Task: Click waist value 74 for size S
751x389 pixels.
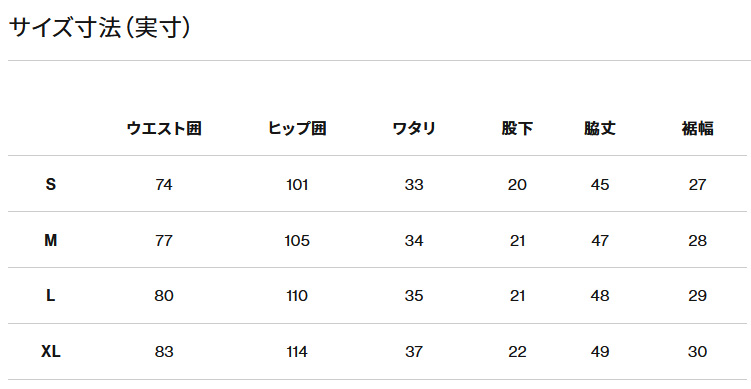Action: click(x=164, y=184)
